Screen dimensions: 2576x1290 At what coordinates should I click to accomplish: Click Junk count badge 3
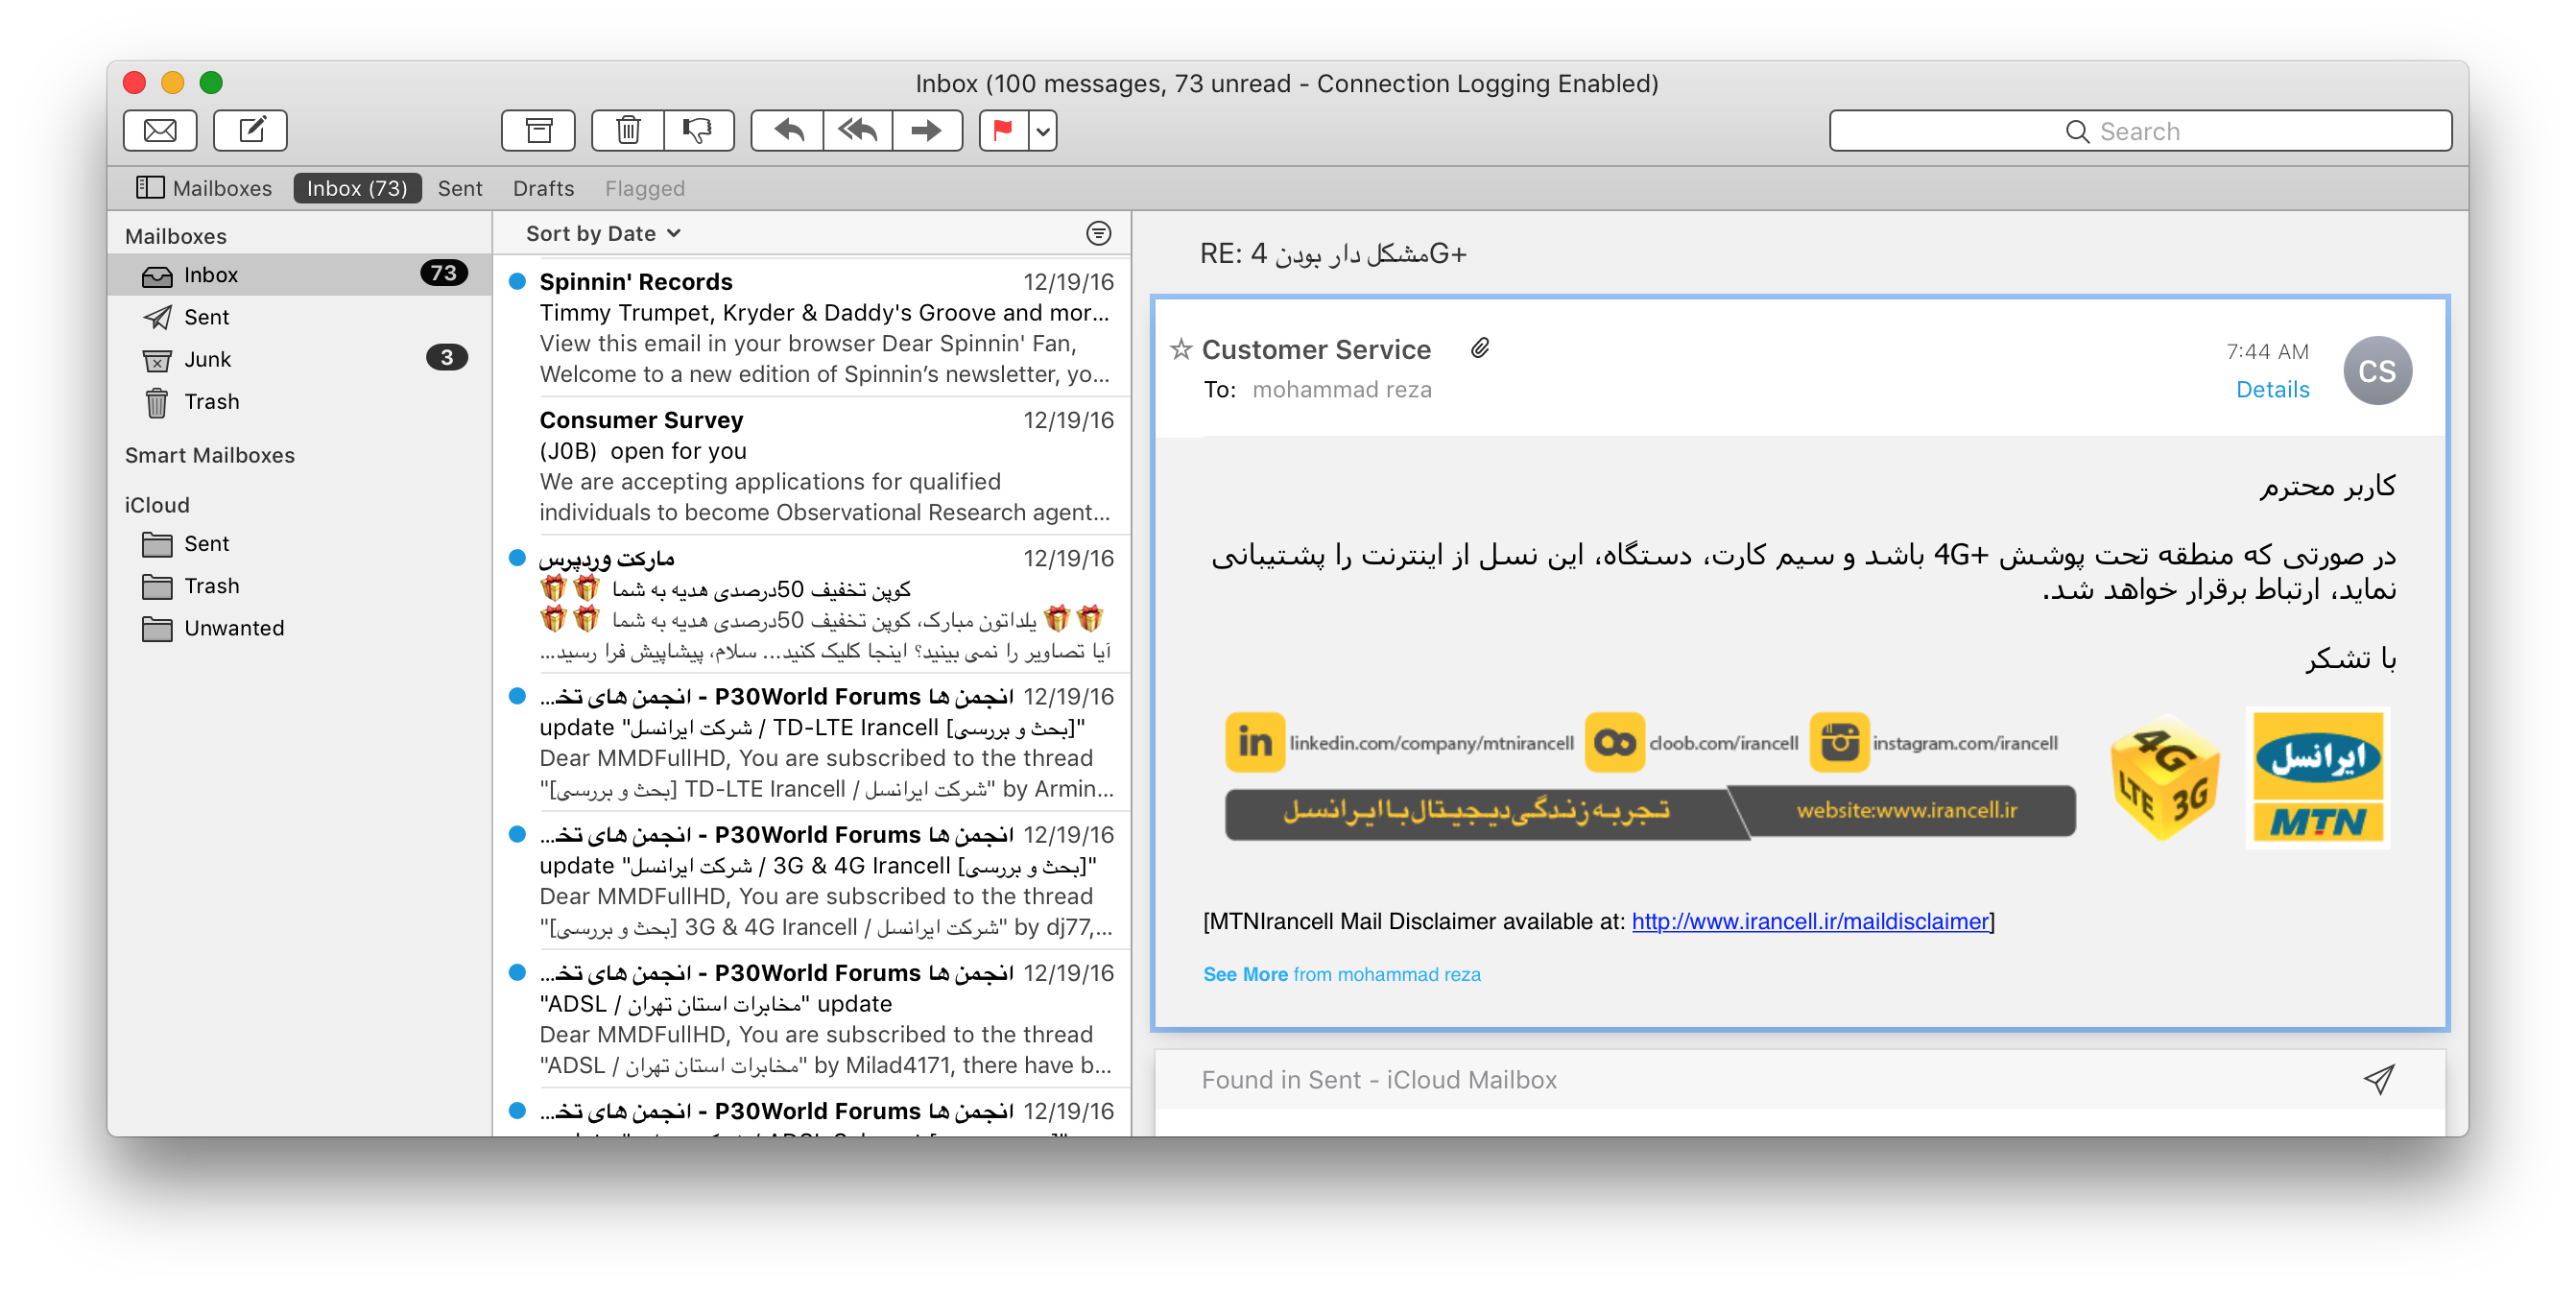coord(447,357)
